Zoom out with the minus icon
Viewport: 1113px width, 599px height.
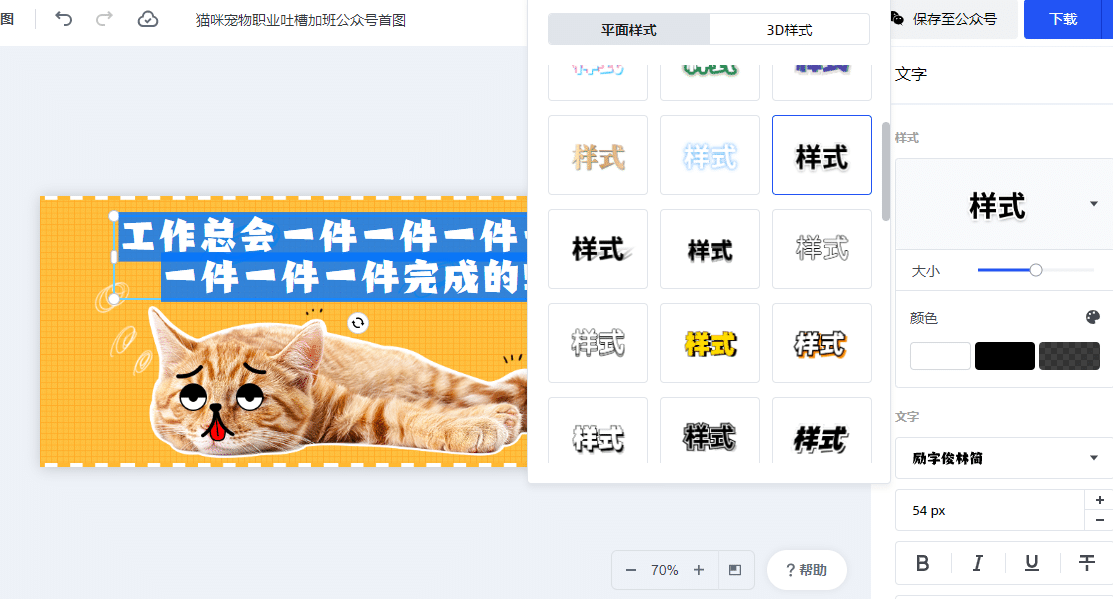tap(630, 570)
